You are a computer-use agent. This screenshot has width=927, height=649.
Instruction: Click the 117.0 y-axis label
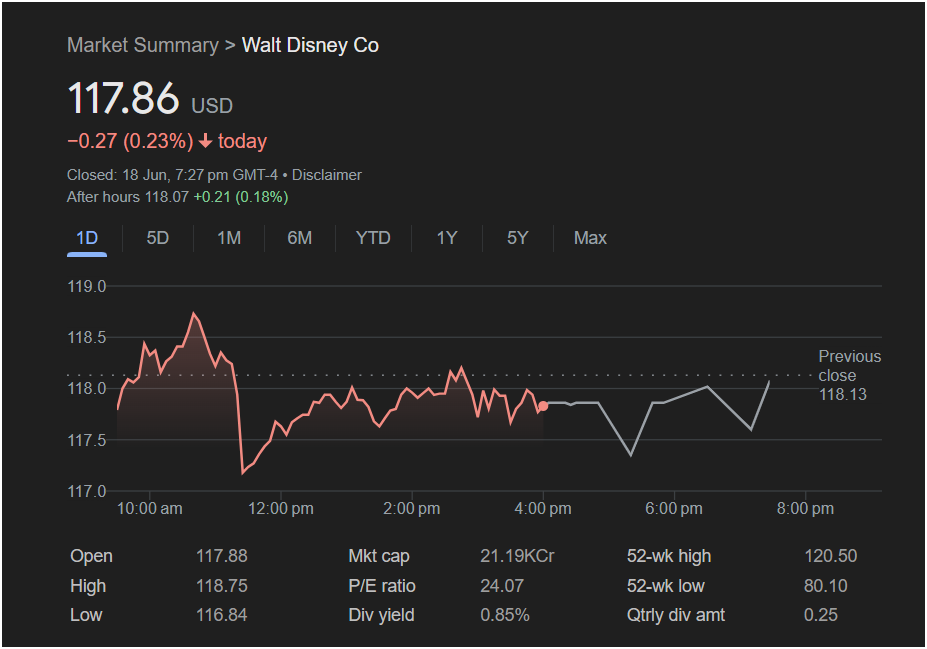tap(87, 491)
